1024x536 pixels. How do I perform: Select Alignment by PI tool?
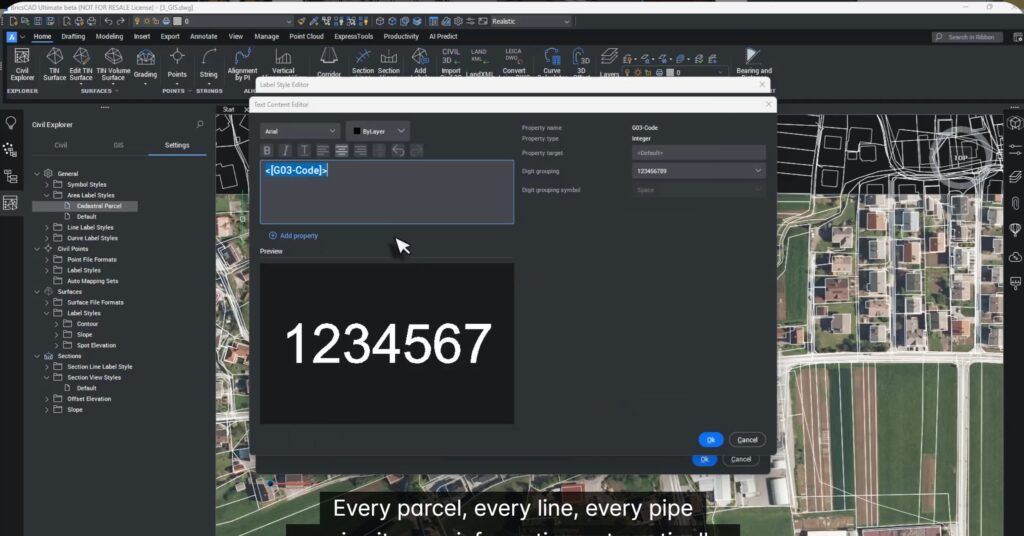point(242,64)
